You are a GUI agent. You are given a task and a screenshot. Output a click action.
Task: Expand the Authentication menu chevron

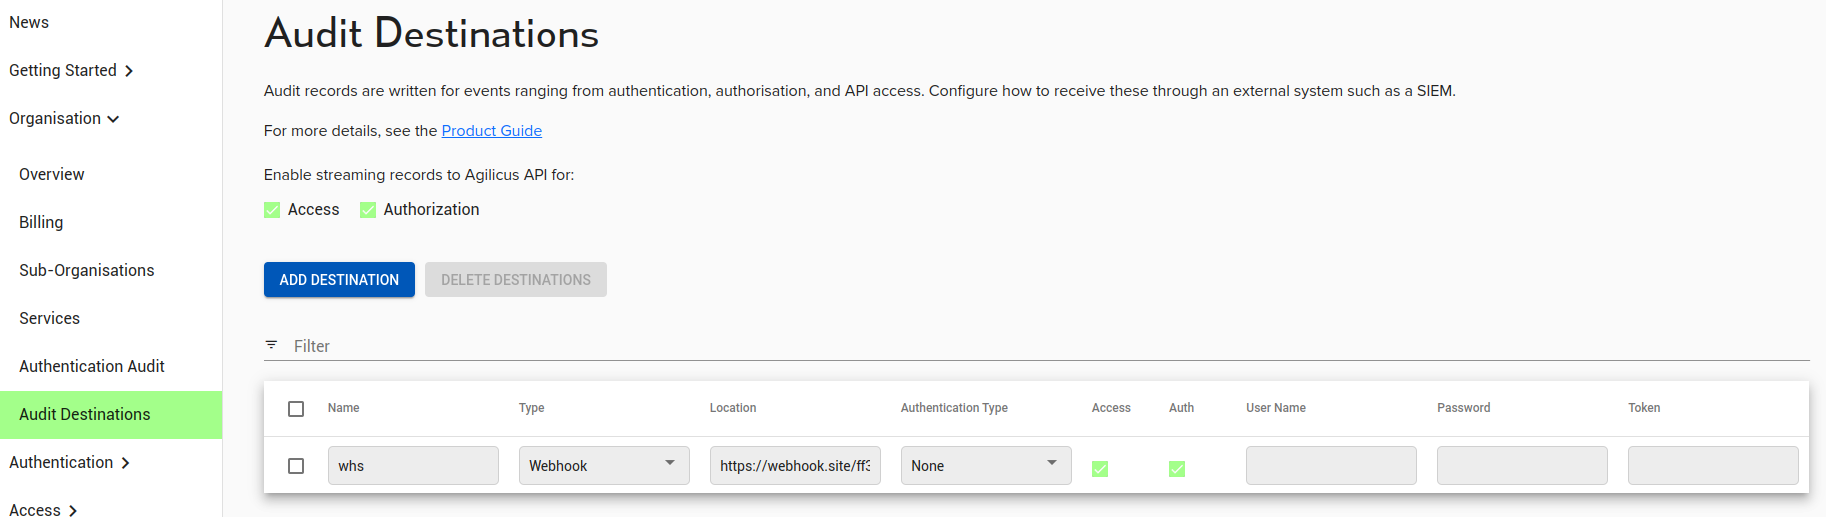pyautogui.click(x=125, y=463)
